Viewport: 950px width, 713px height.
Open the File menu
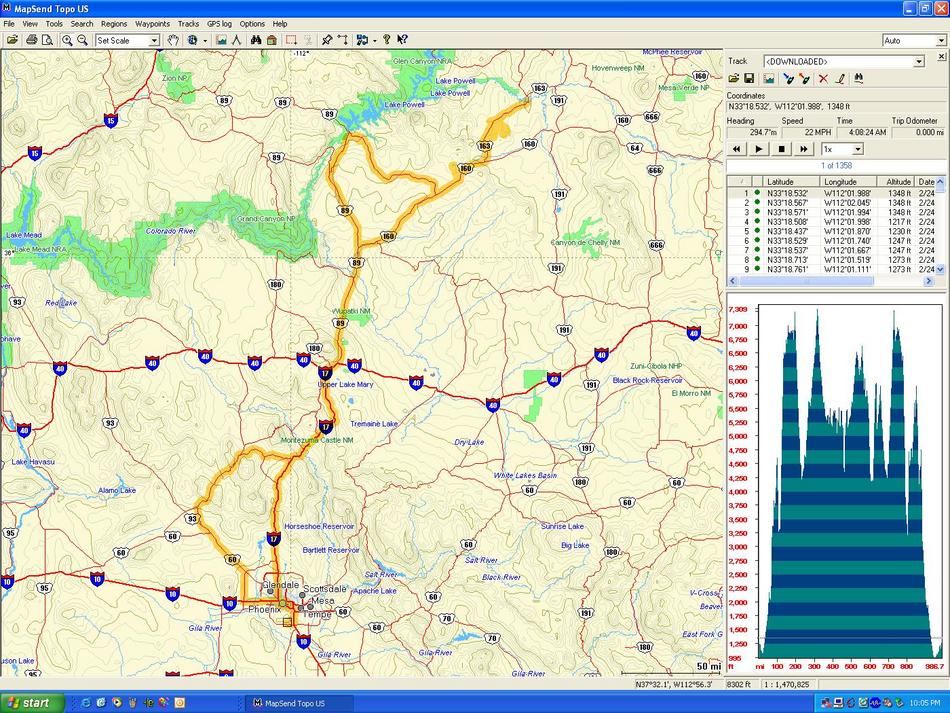(x=9, y=24)
